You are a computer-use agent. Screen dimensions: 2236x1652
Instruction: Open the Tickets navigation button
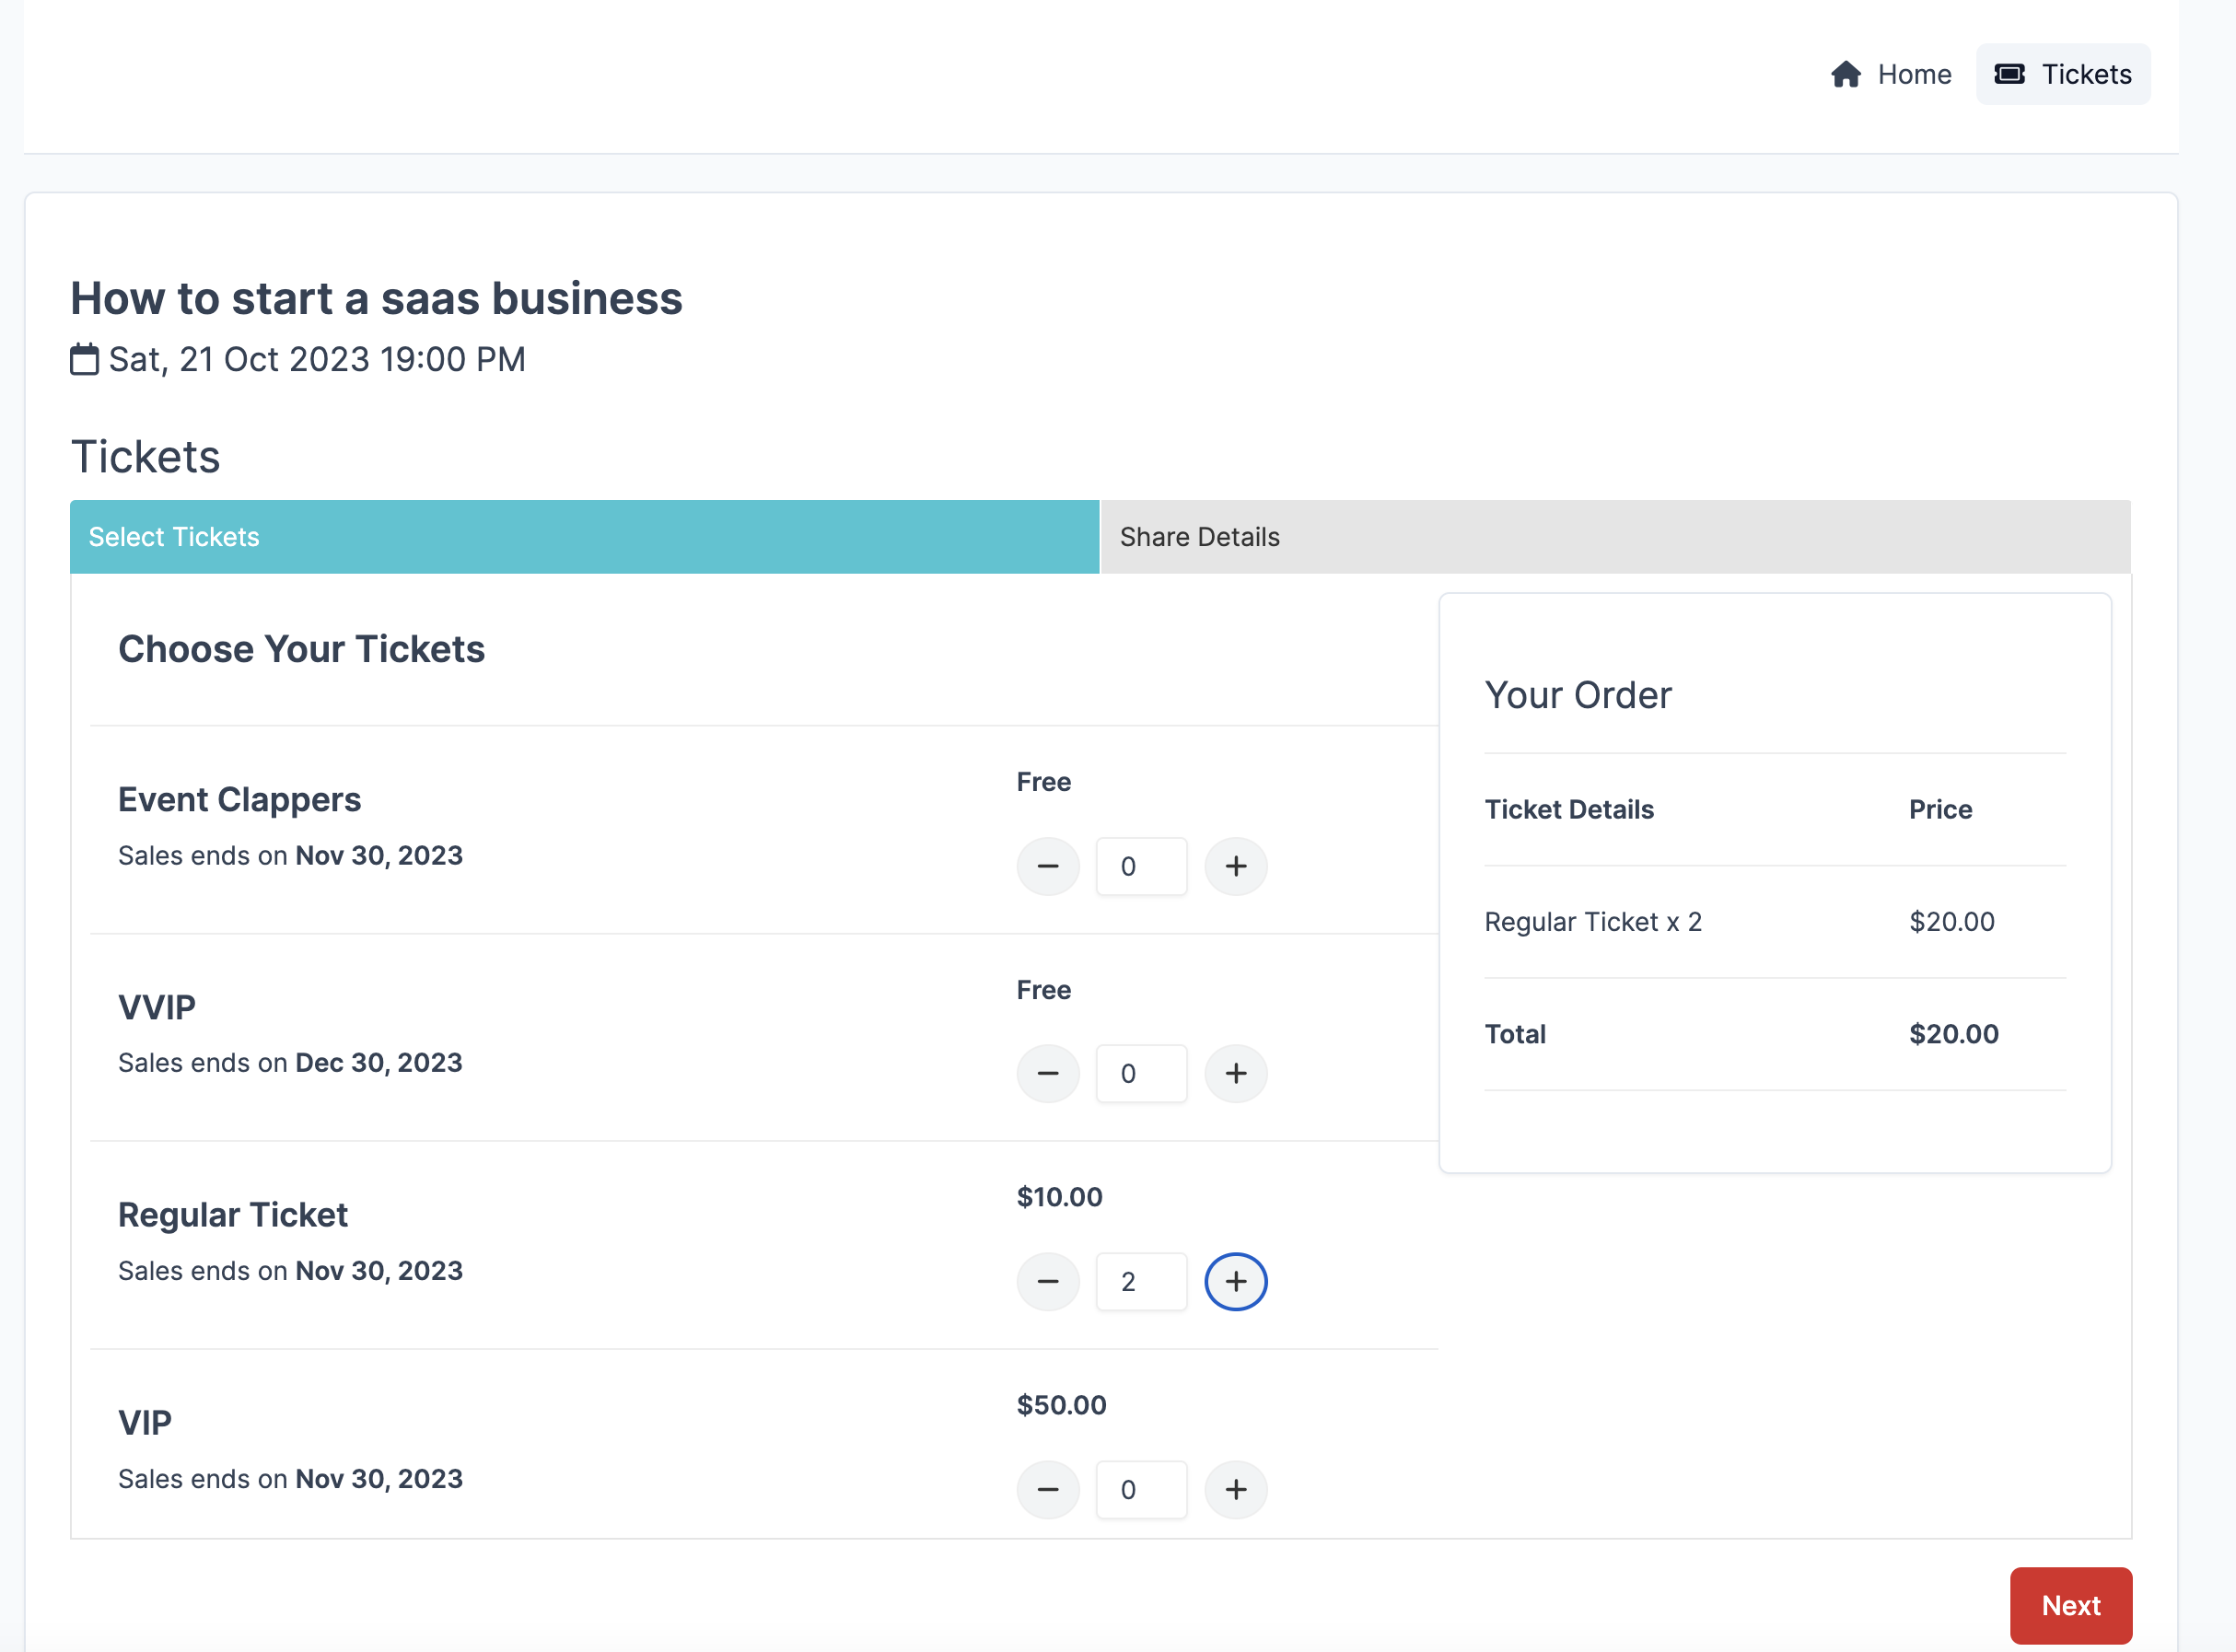2063,73
